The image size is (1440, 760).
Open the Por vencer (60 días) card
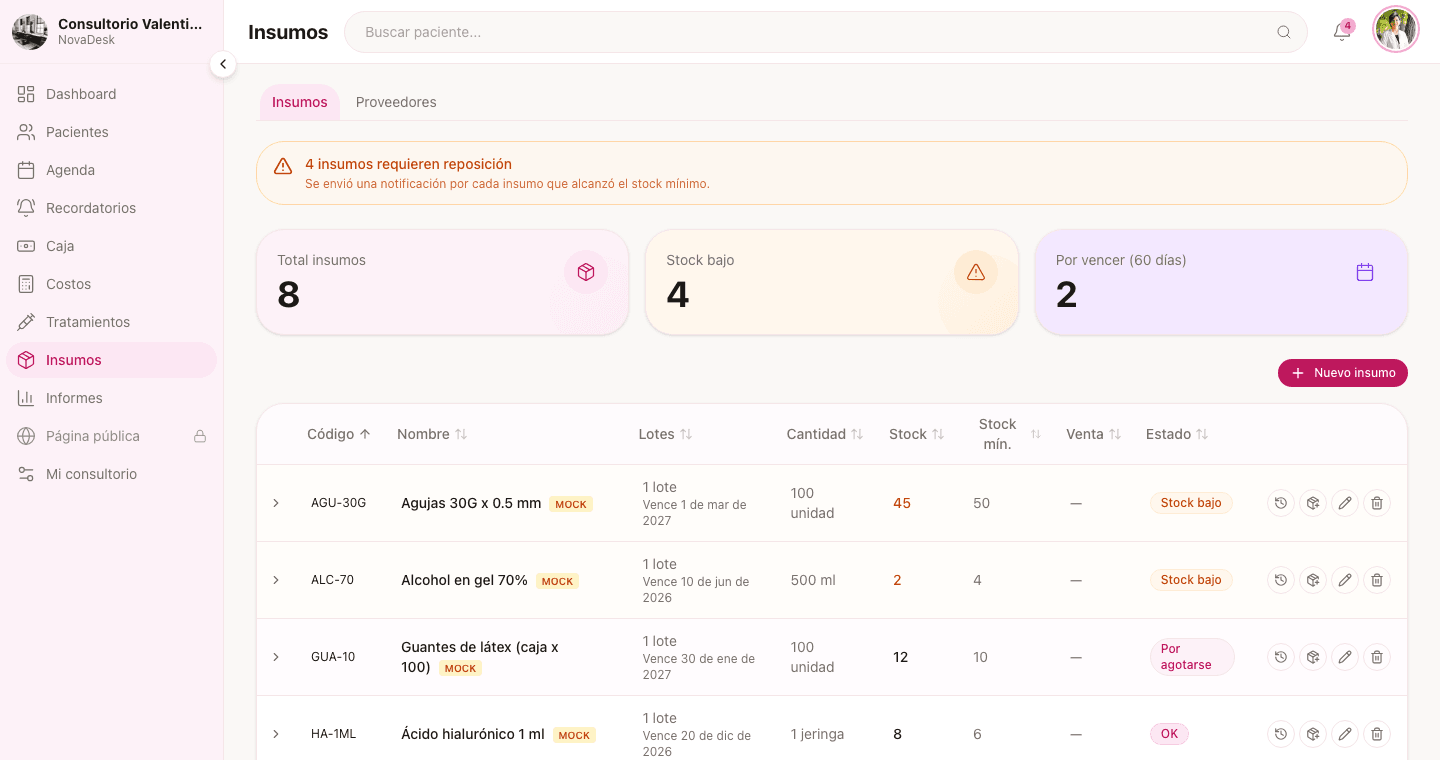tap(1221, 282)
